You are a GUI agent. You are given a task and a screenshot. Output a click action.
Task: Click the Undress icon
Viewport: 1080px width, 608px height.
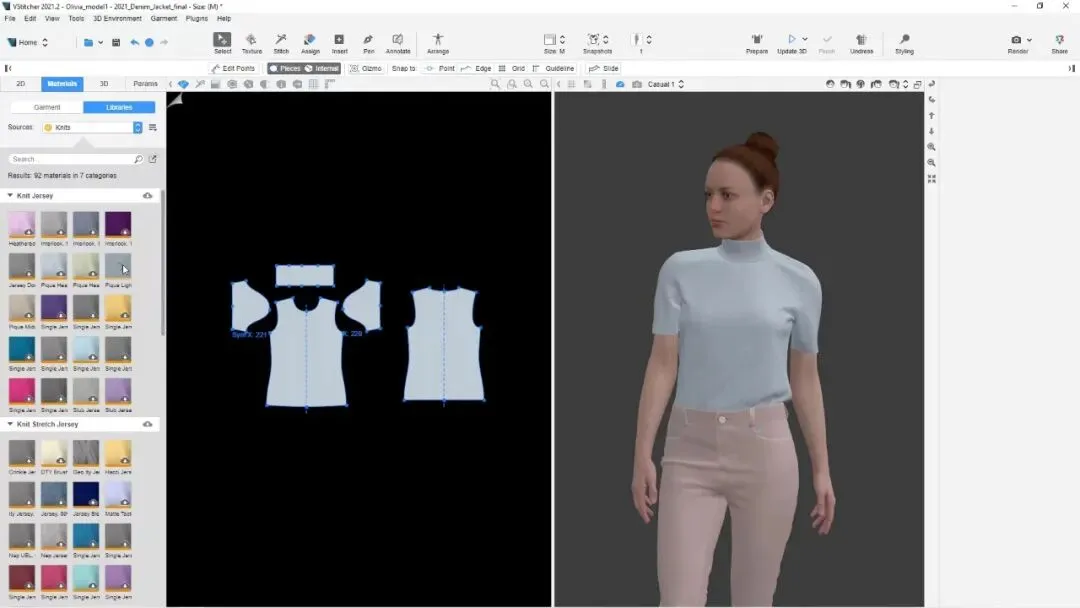click(861, 42)
